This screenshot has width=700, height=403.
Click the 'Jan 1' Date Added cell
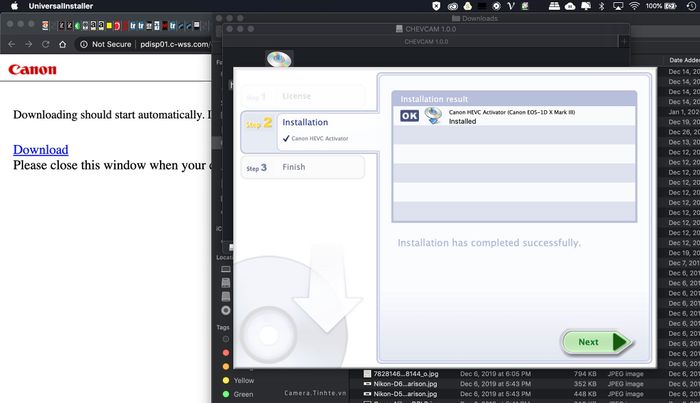tap(684, 112)
